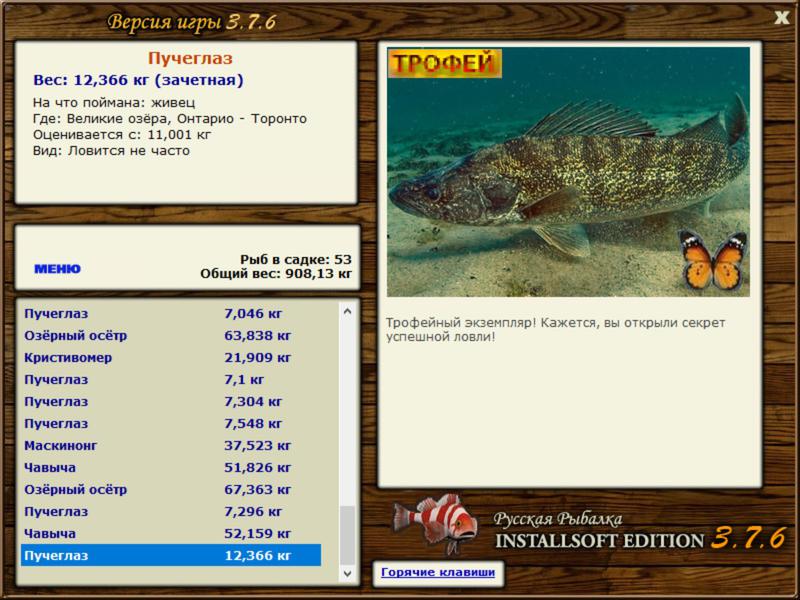800x600 pixels.
Task: Select Пучеглаз 7,046 кг row
Action: 171,313
